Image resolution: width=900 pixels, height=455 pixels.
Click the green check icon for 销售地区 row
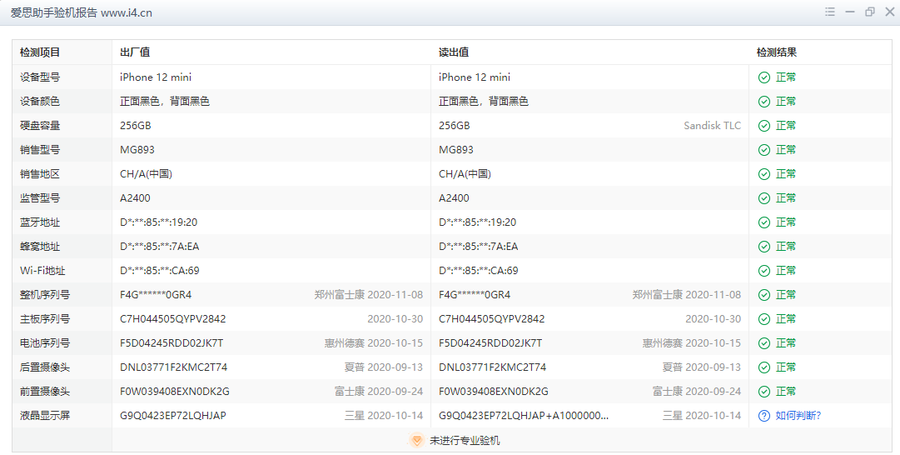[764, 174]
